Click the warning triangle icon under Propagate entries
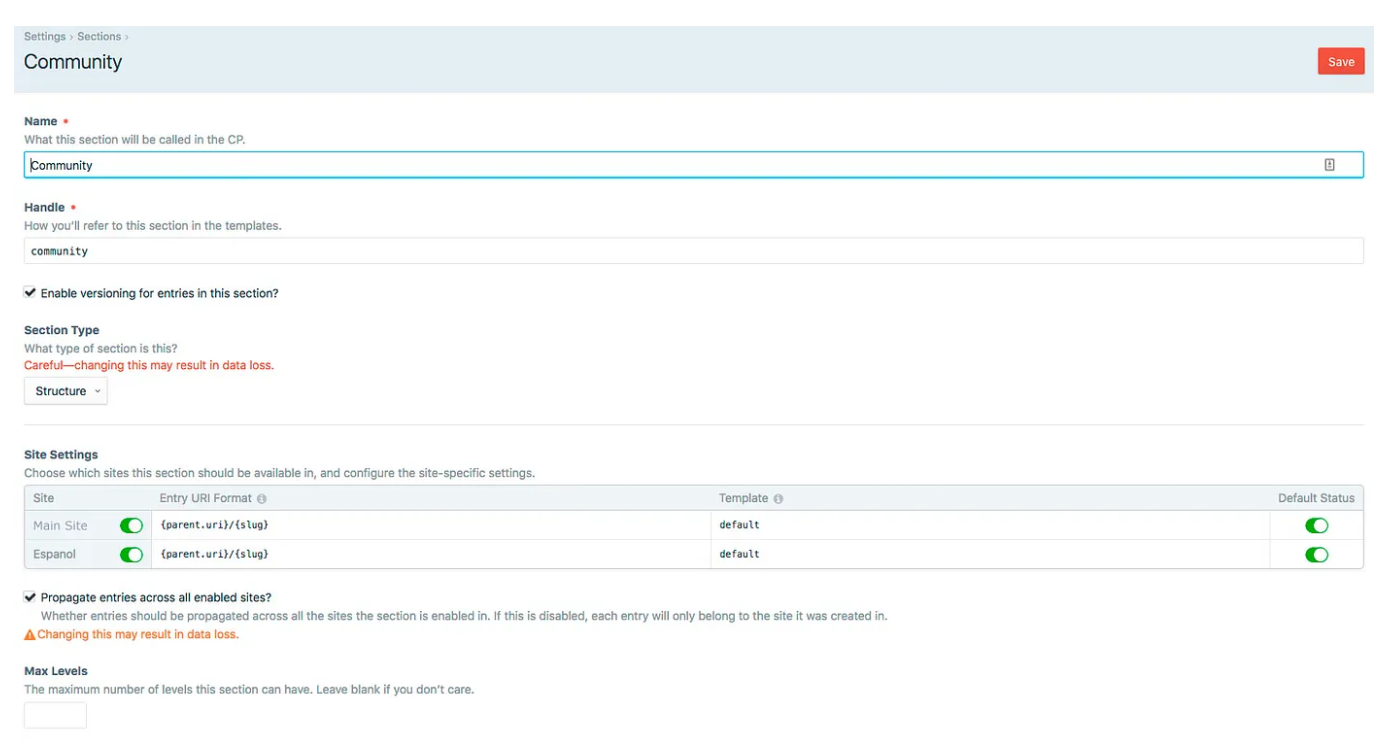This screenshot has height=754, width=1398. tap(30, 635)
